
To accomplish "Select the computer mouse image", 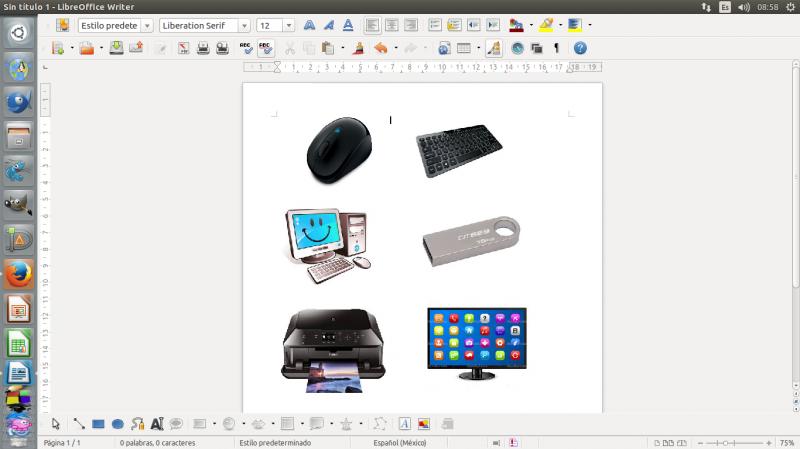I will [x=337, y=147].
